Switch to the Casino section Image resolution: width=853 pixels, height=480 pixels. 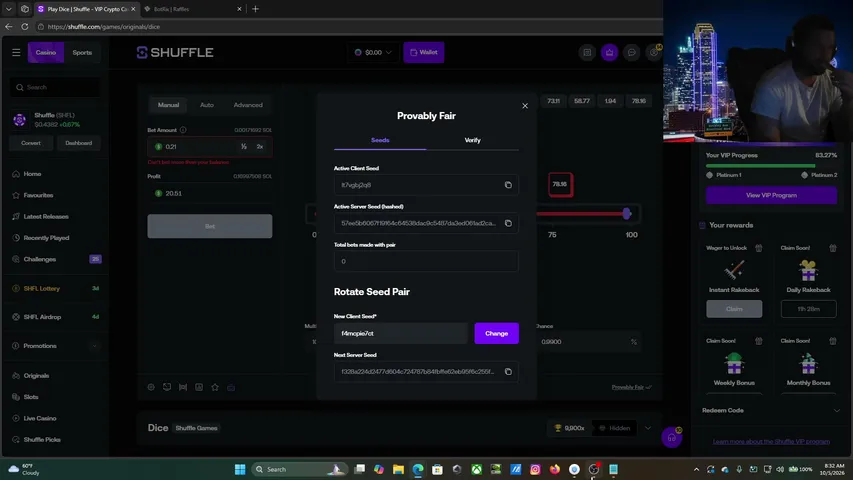(46, 53)
